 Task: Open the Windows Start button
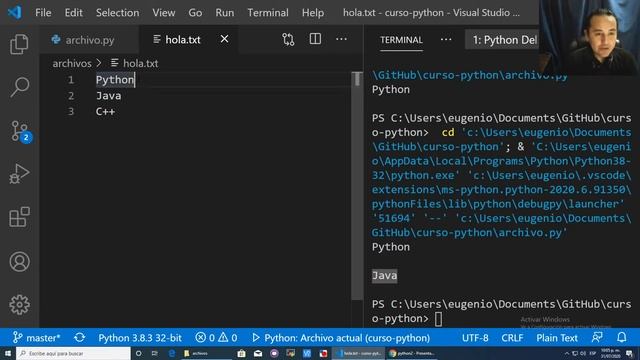(8, 353)
